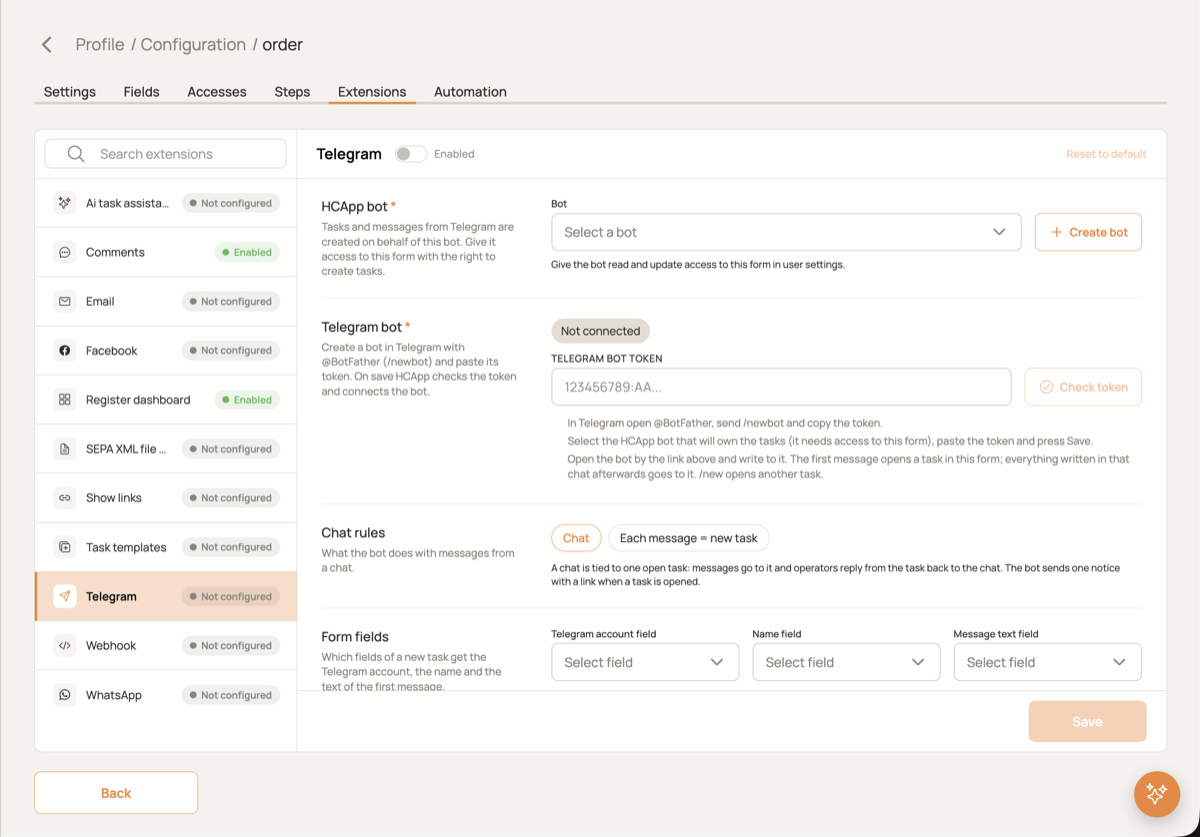Select the Email extension row label

(x=100, y=301)
